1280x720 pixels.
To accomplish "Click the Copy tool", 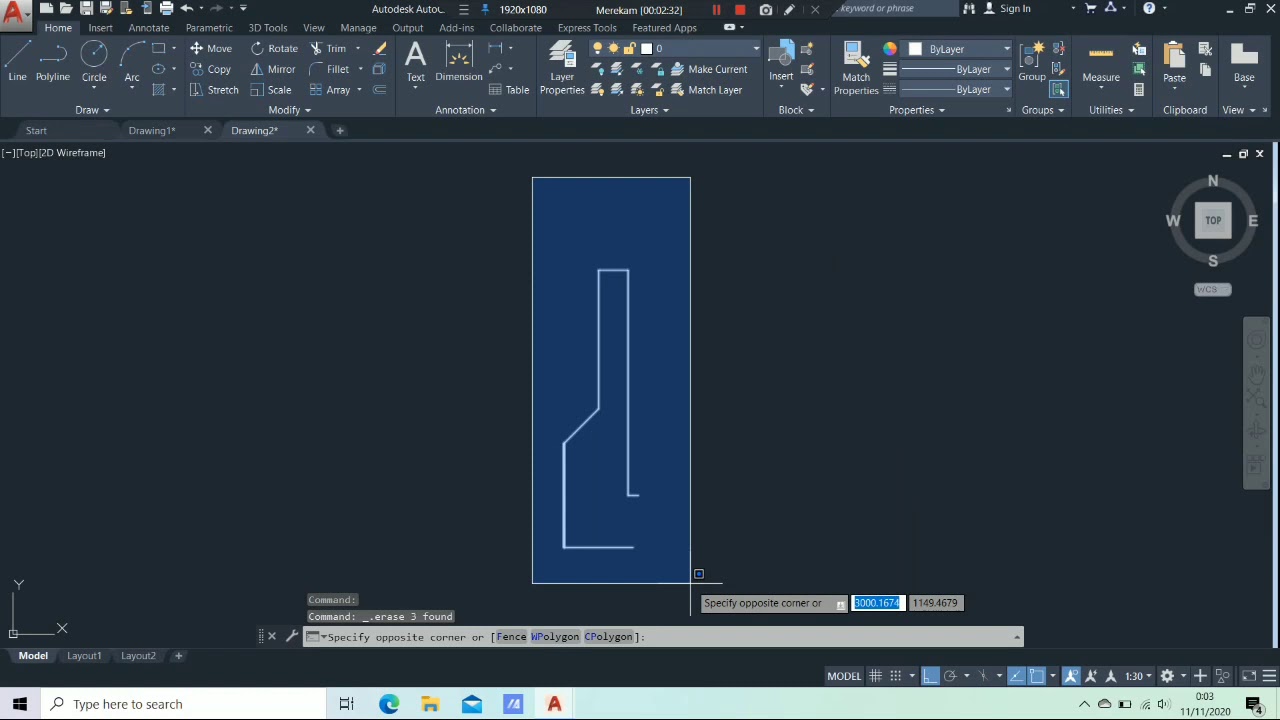I will click(211, 69).
